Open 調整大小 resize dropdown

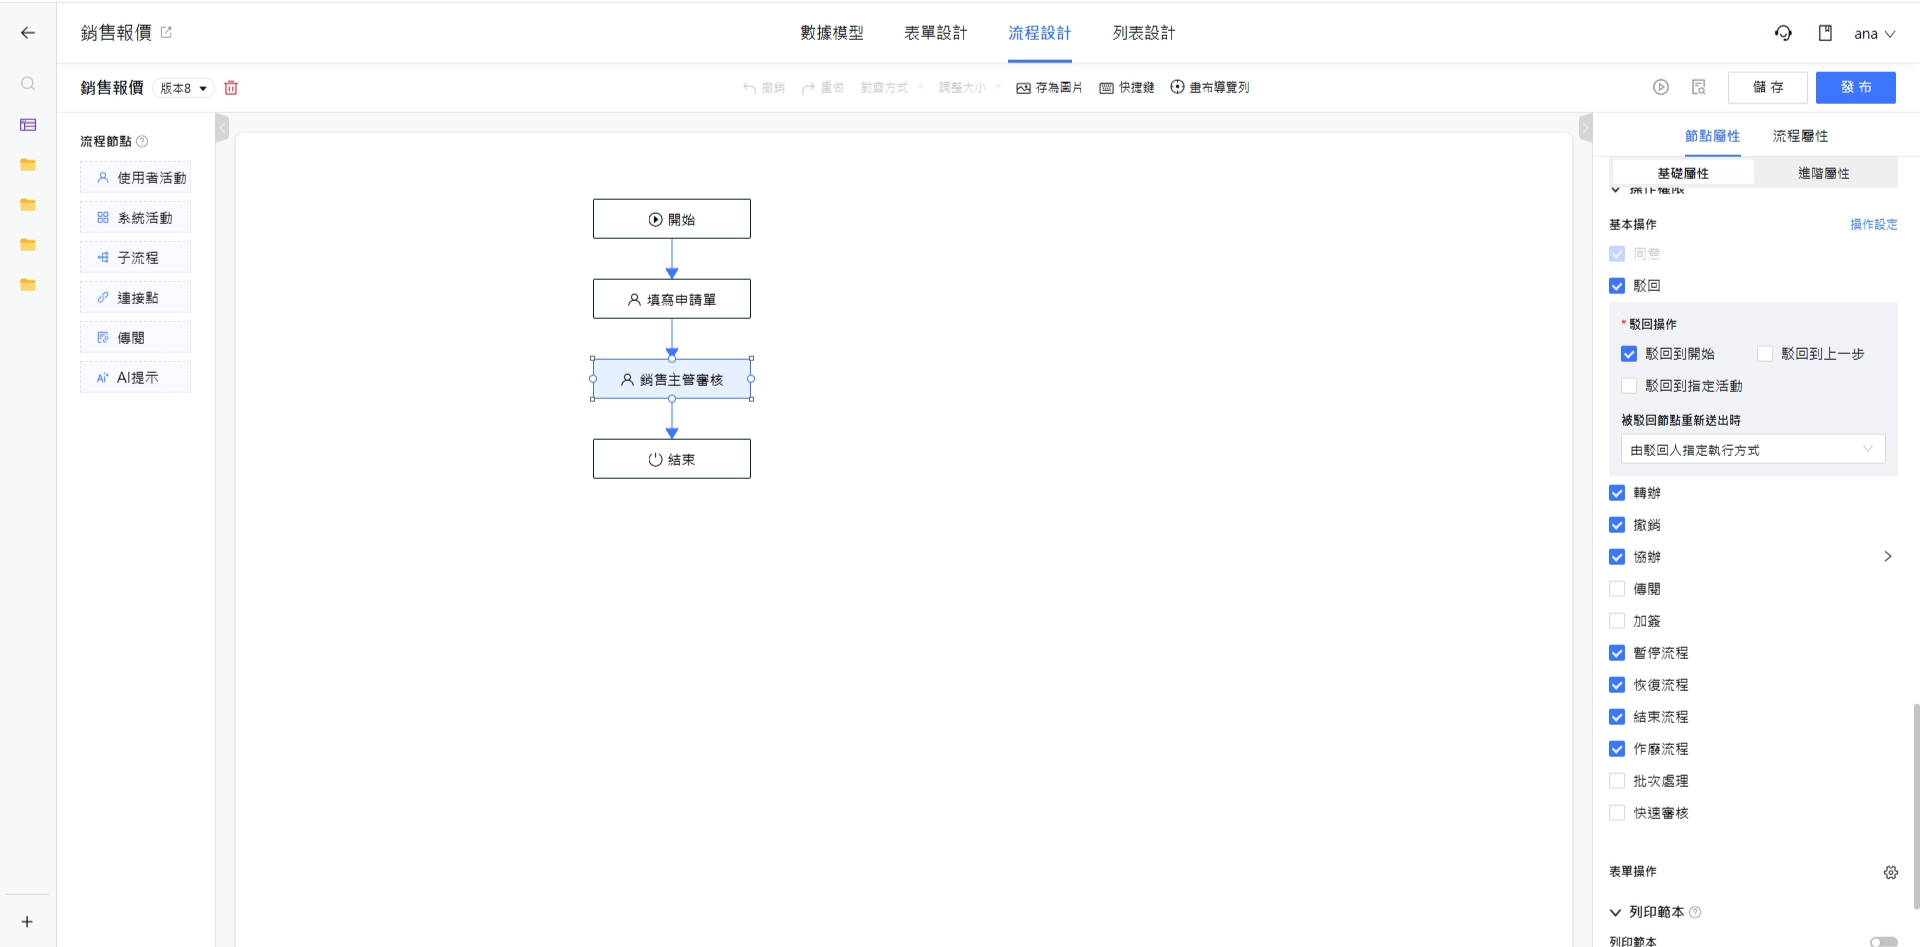(x=969, y=88)
